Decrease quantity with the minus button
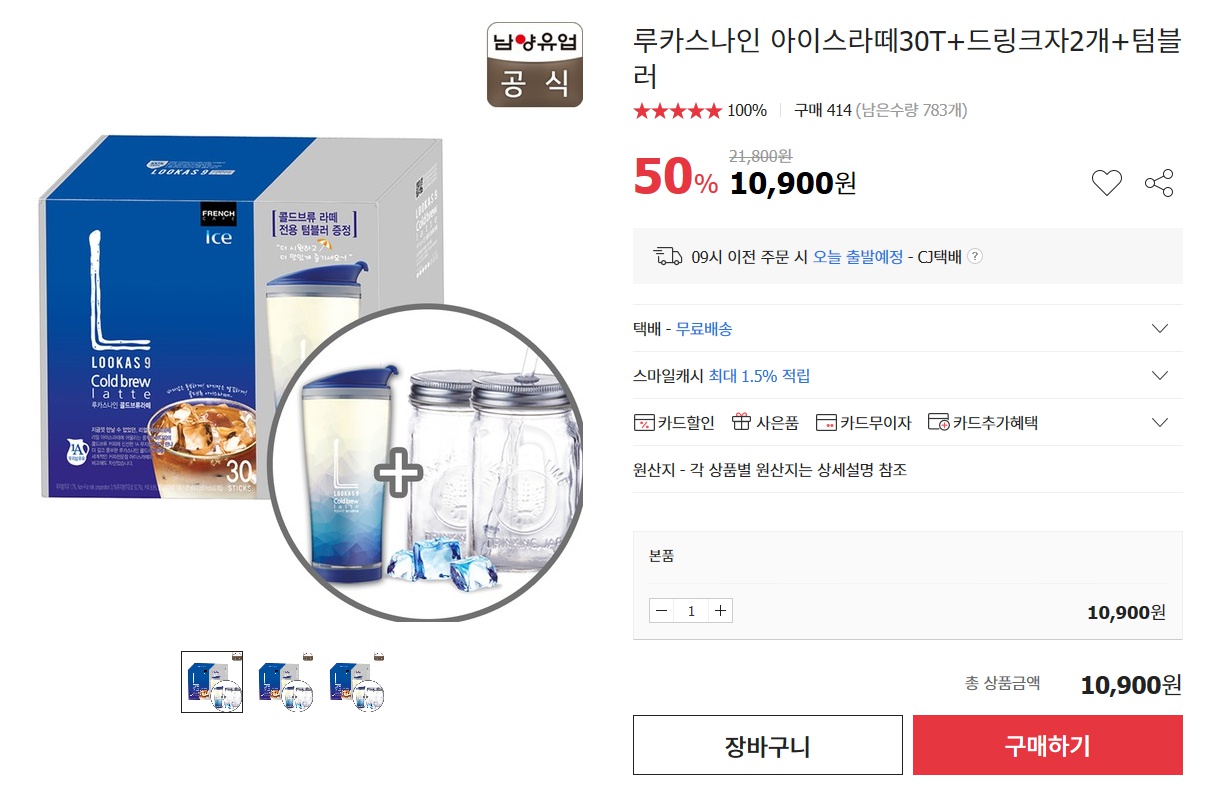1213x807 pixels. [x=661, y=611]
